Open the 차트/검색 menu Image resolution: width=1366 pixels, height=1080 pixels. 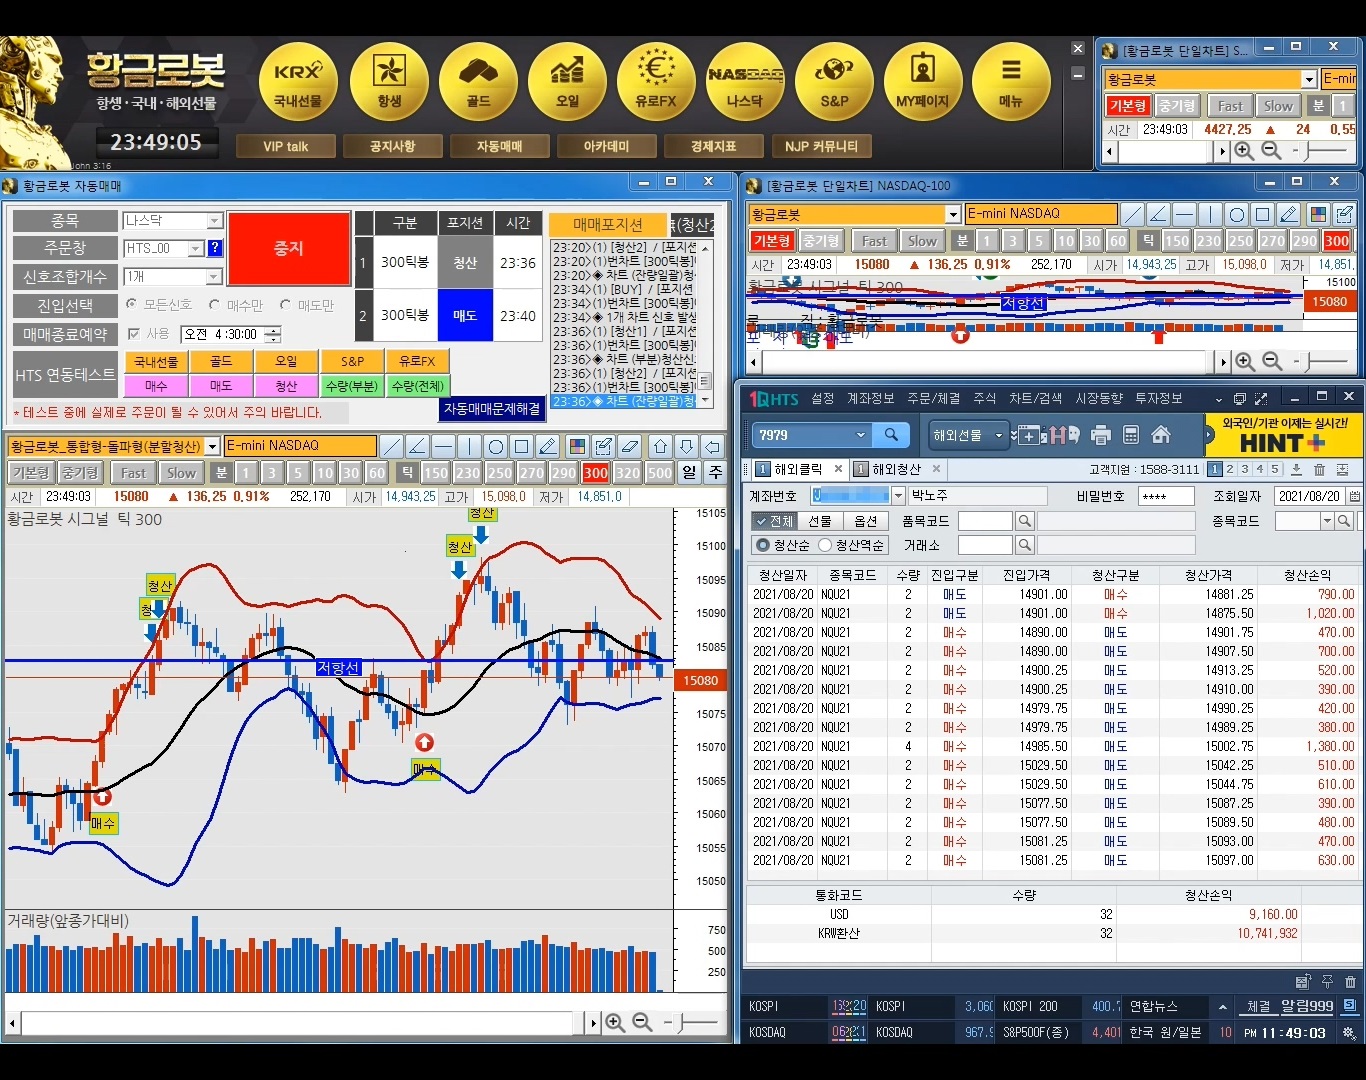point(1035,398)
